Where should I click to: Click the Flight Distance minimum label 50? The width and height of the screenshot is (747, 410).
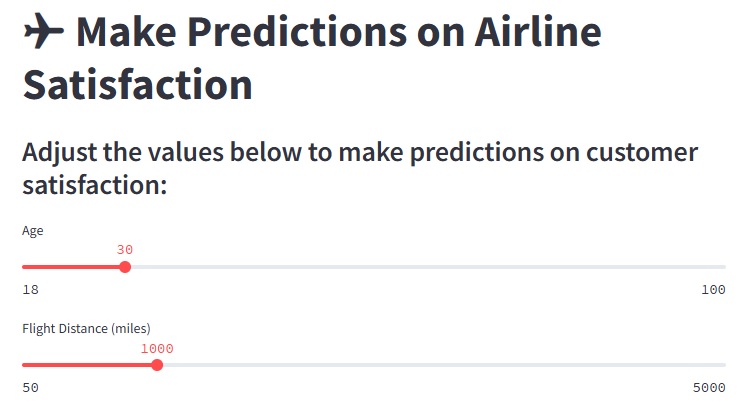coord(30,388)
